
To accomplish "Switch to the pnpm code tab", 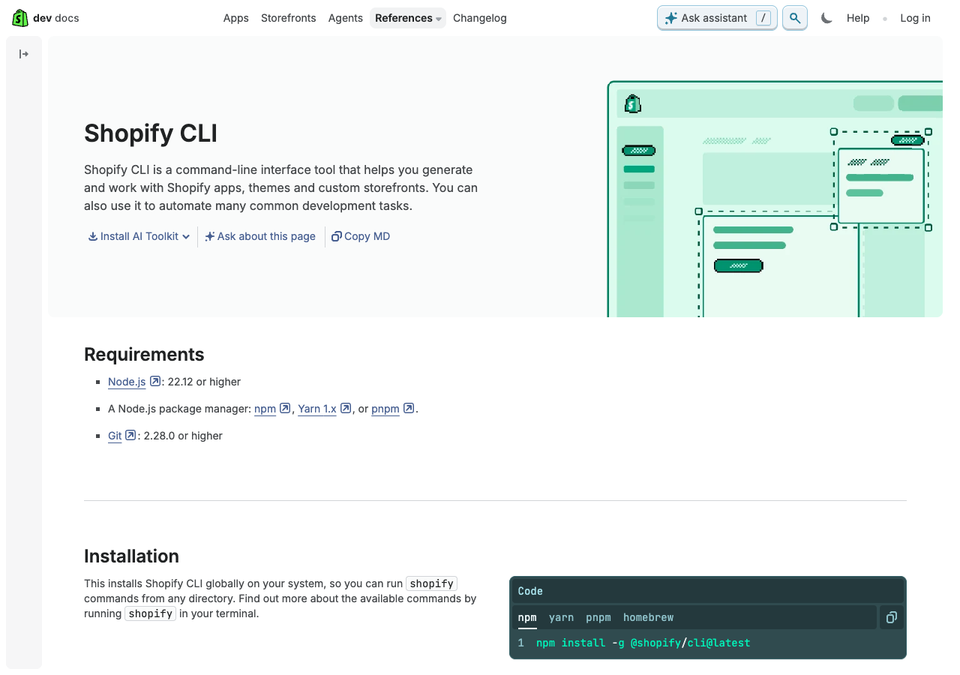I will tap(598, 617).
